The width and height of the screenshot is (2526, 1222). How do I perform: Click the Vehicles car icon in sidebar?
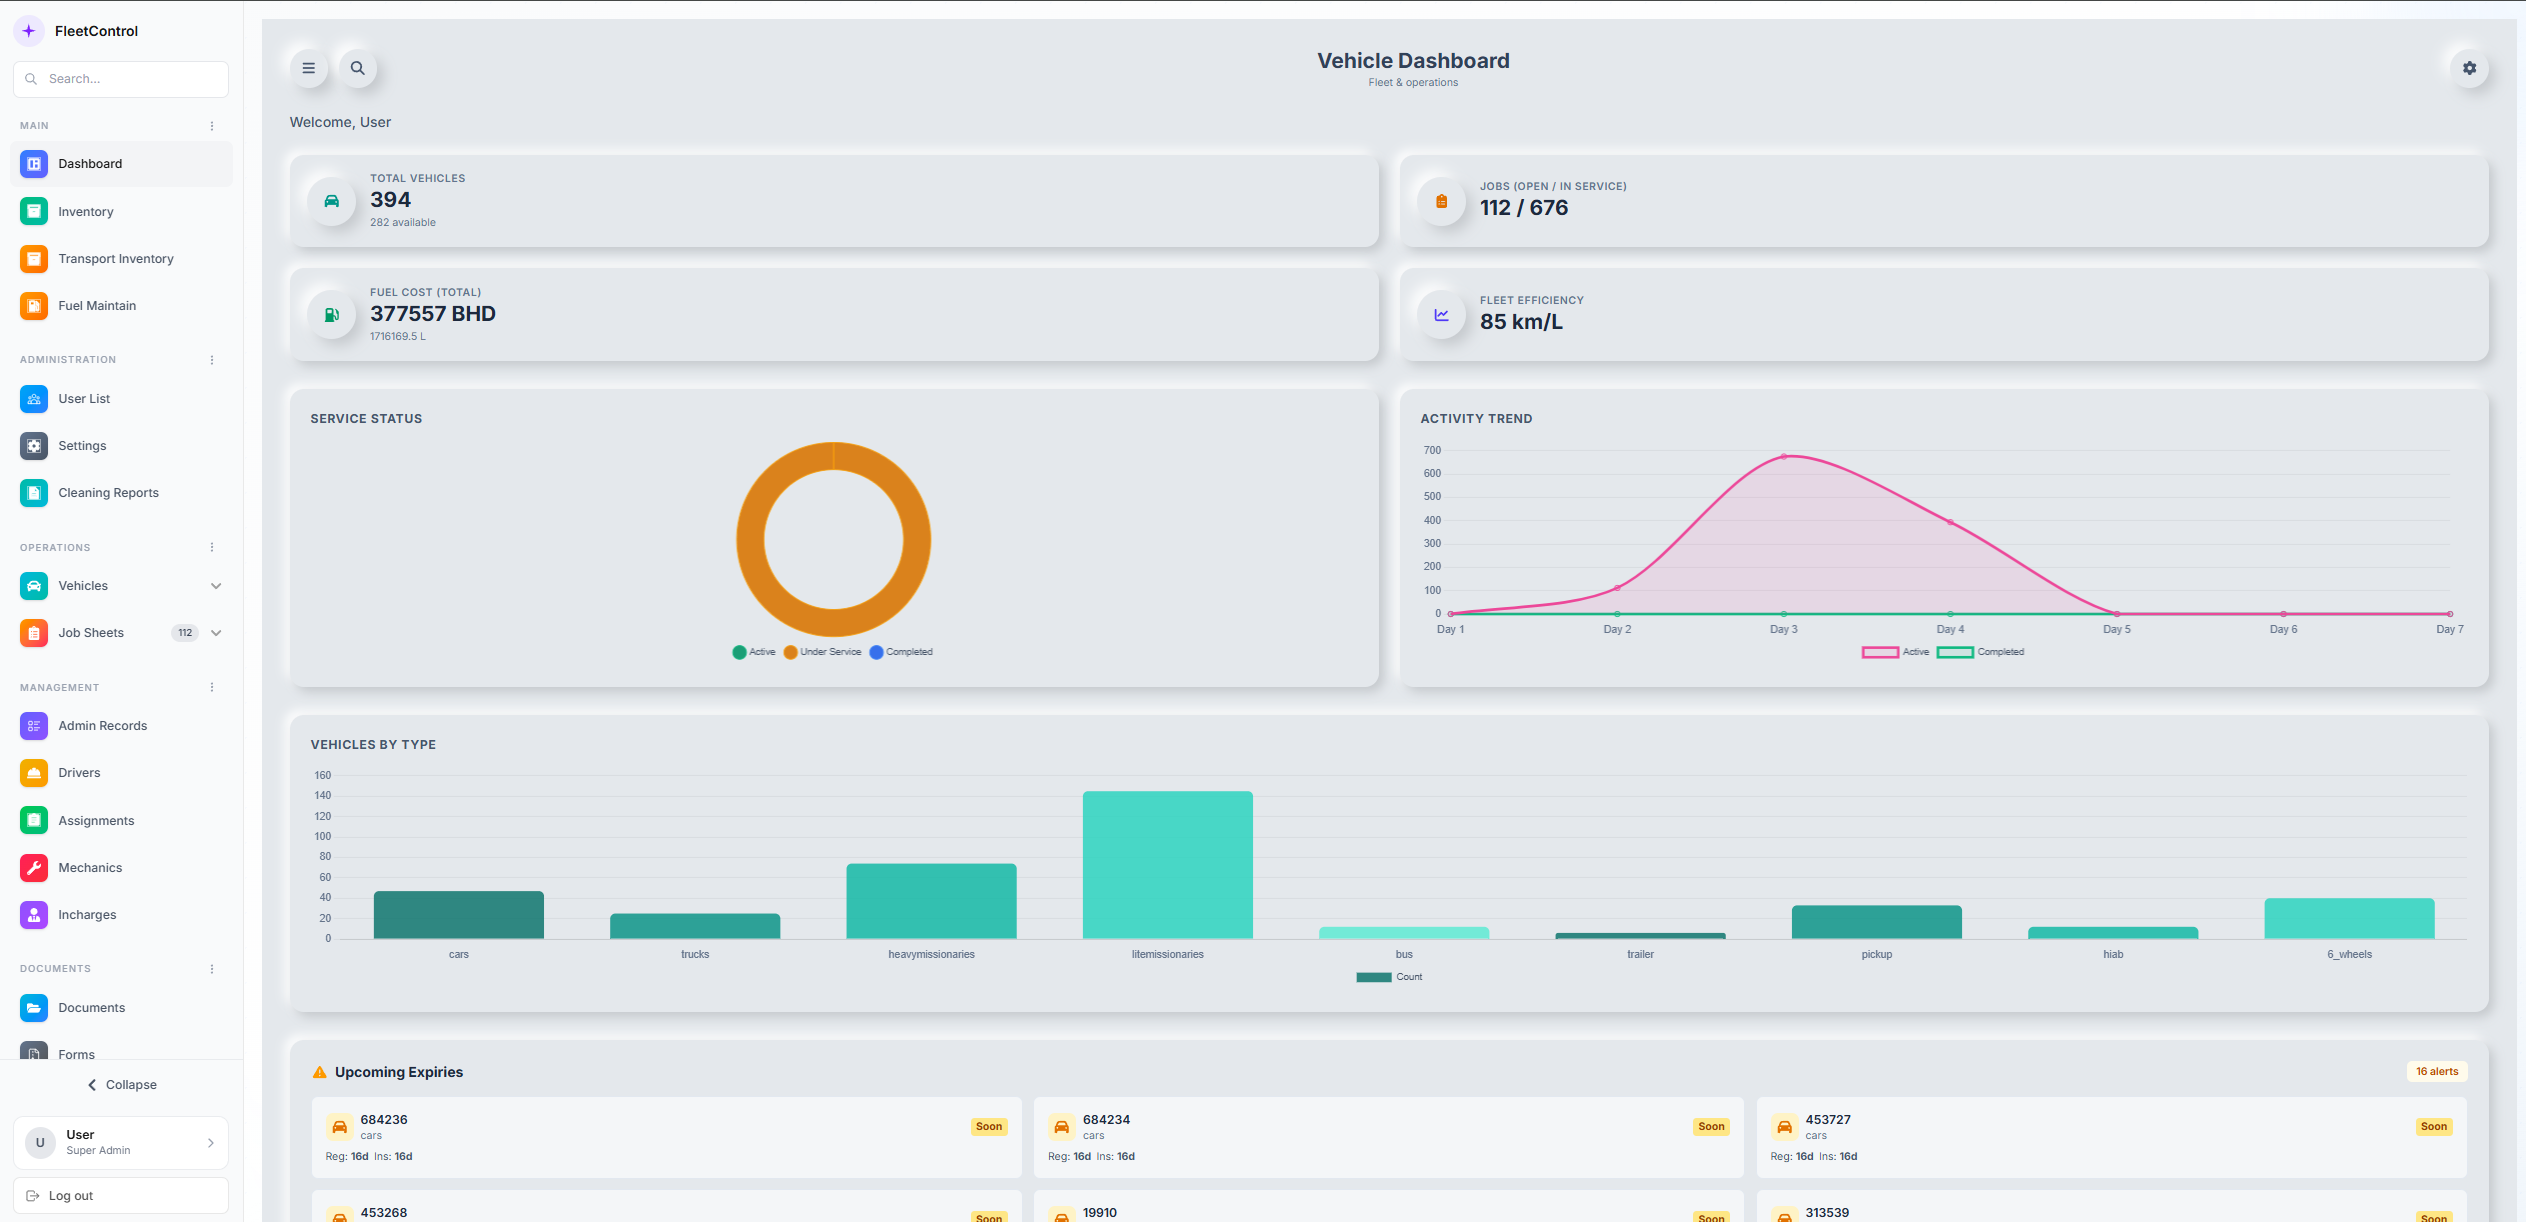34,586
